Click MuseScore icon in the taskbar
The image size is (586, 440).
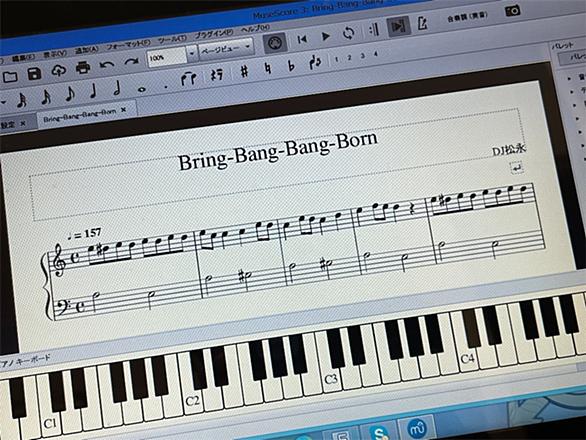point(418,429)
